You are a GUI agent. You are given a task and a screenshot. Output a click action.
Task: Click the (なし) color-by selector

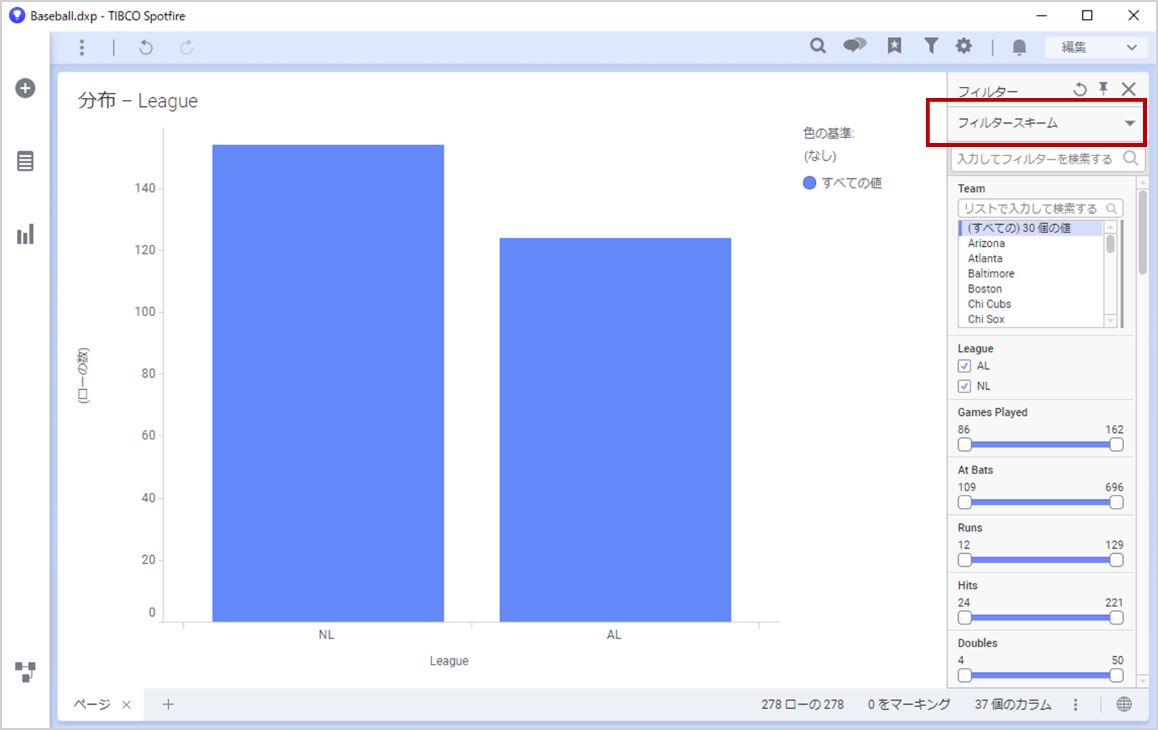pos(820,156)
